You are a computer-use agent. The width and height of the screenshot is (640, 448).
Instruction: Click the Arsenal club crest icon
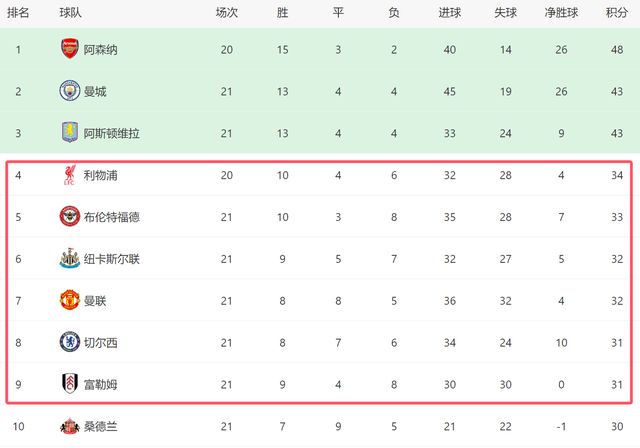pyautogui.click(x=69, y=49)
